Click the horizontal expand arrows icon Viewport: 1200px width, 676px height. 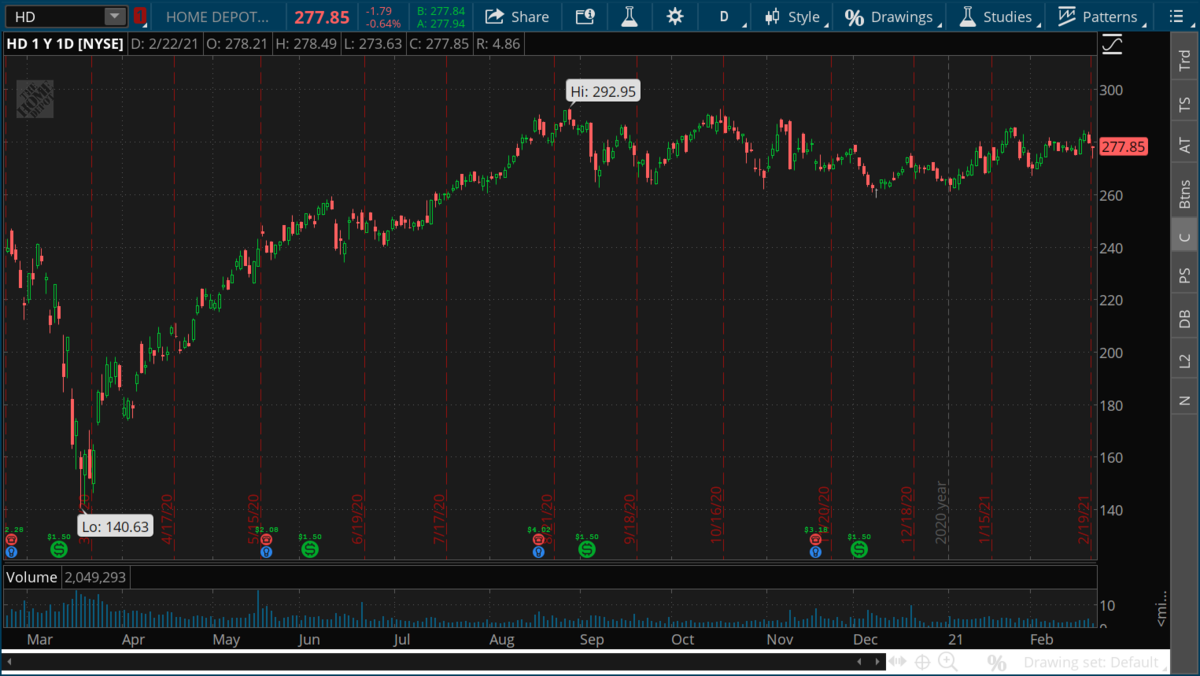(898, 661)
